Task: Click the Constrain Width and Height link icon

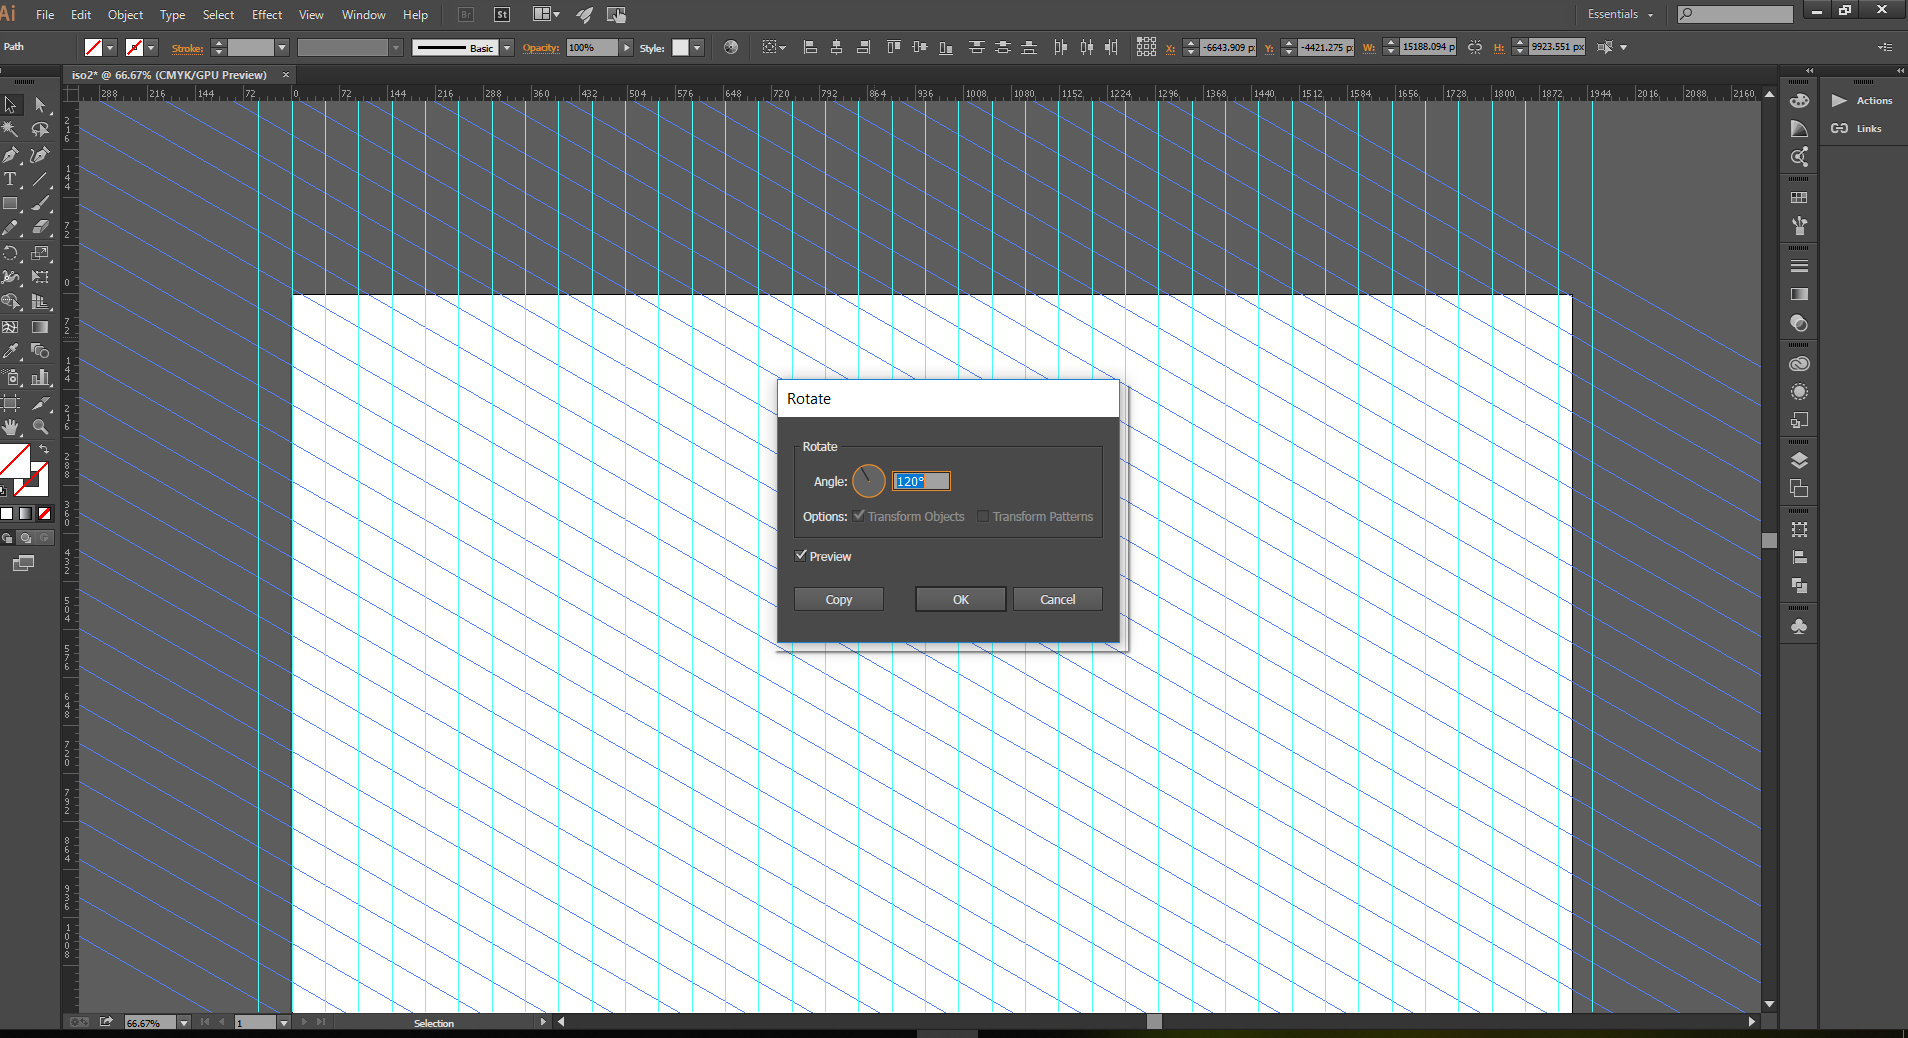Action: click(1475, 47)
